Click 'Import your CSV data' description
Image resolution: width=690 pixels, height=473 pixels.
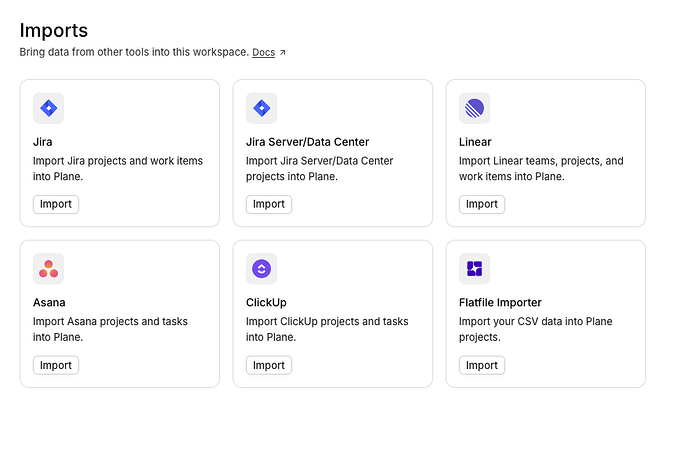pyautogui.click(x=536, y=330)
